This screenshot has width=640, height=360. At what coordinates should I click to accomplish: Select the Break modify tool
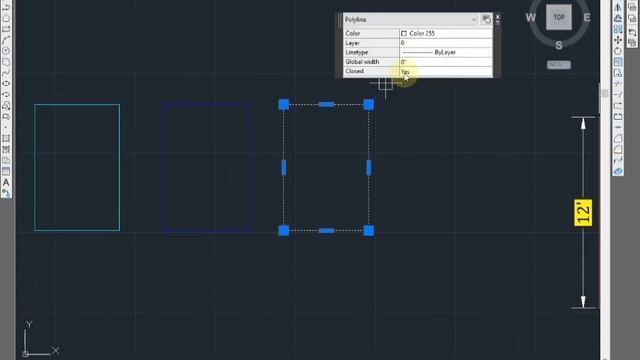pyautogui.click(x=618, y=117)
